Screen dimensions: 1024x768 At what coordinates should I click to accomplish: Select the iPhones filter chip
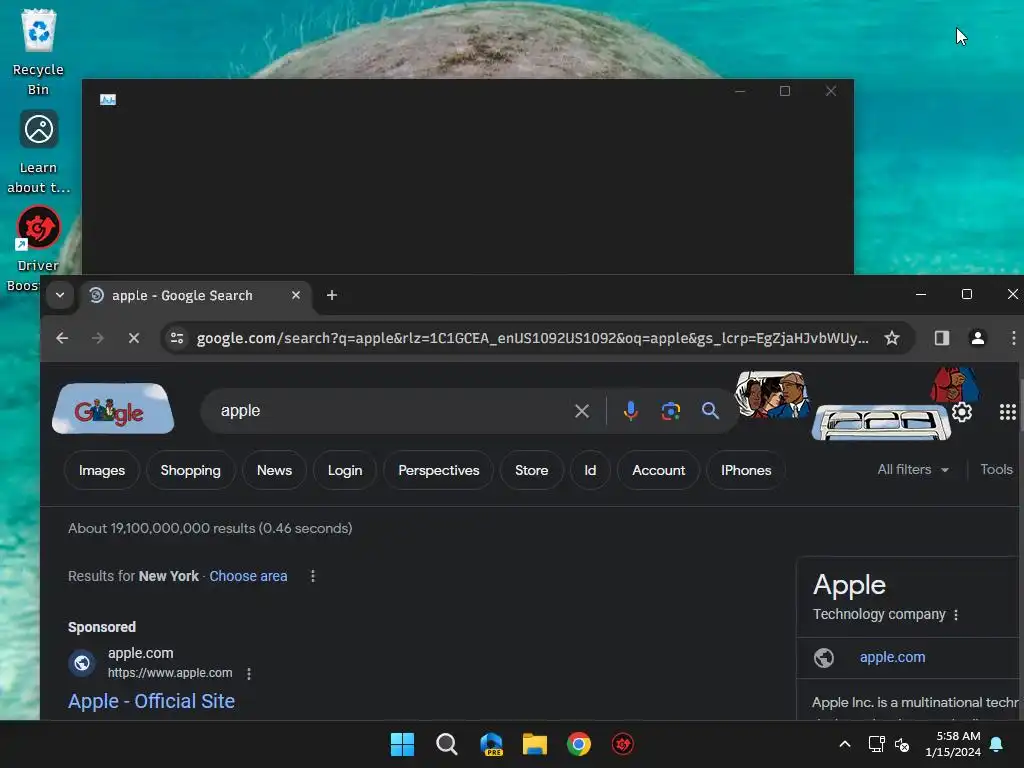coord(746,470)
